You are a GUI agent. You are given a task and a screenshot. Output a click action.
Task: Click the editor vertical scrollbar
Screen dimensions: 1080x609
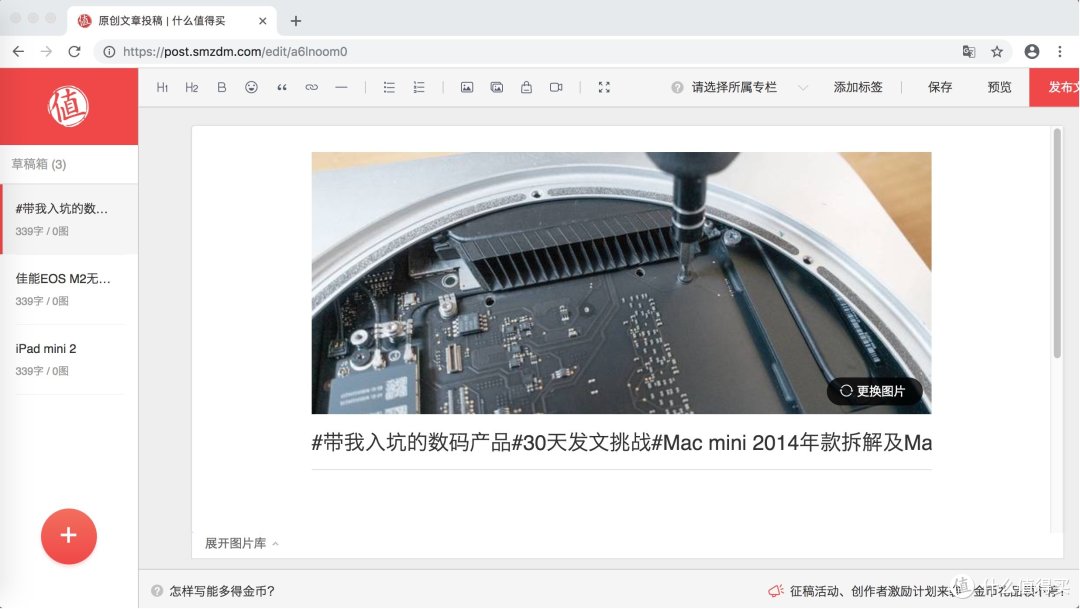click(x=1057, y=243)
